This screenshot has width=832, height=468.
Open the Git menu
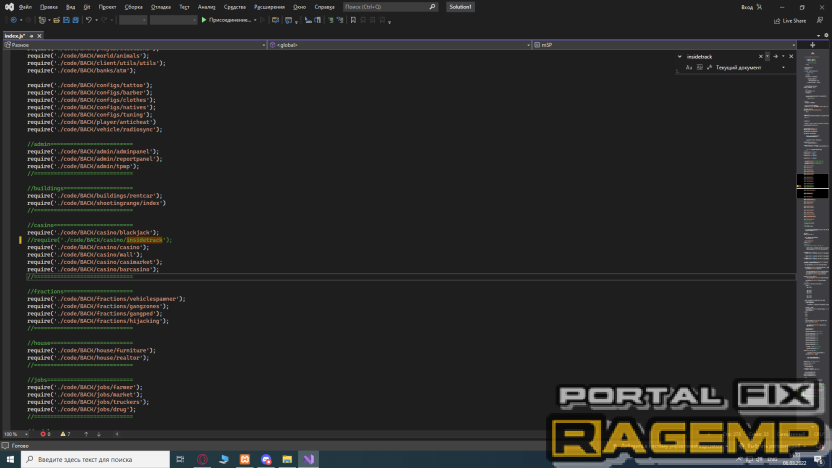86,7
